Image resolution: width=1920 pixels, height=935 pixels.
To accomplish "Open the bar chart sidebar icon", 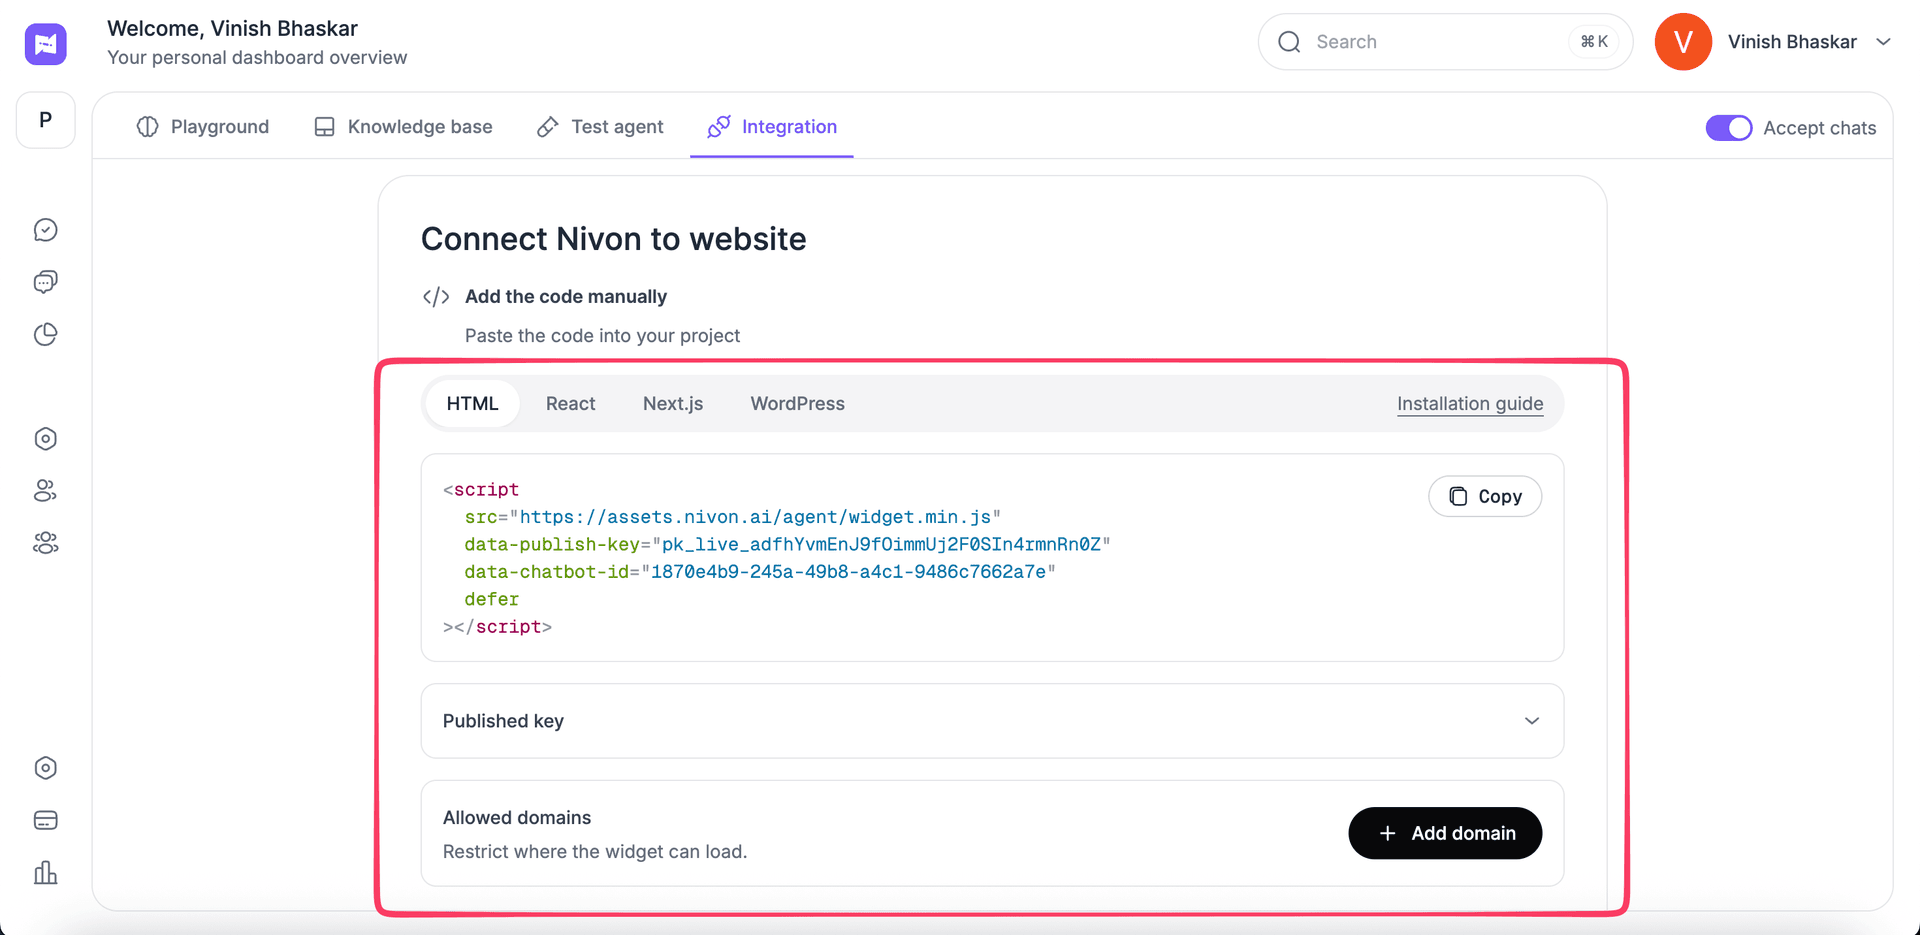I will coord(45,872).
